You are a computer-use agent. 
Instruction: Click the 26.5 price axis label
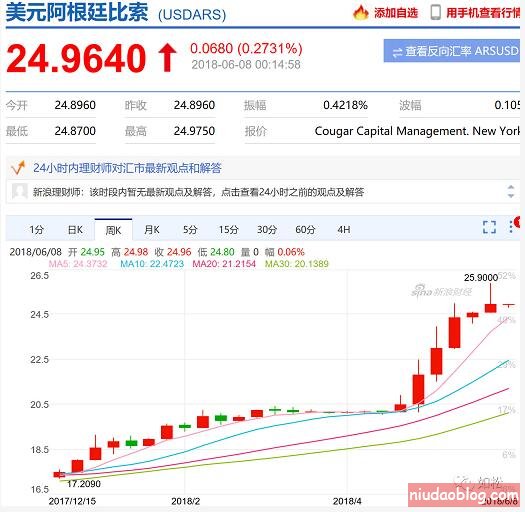point(40,276)
